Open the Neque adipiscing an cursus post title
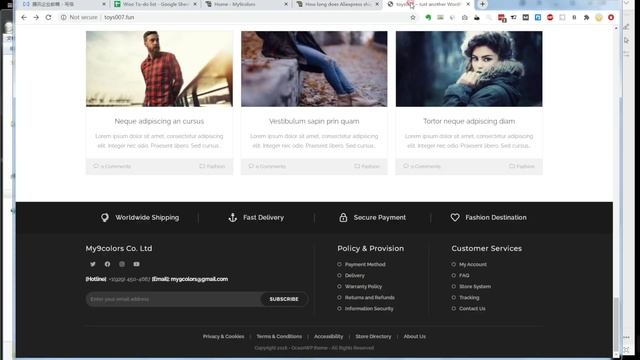The width and height of the screenshot is (640, 360). click(x=159, y=121)
